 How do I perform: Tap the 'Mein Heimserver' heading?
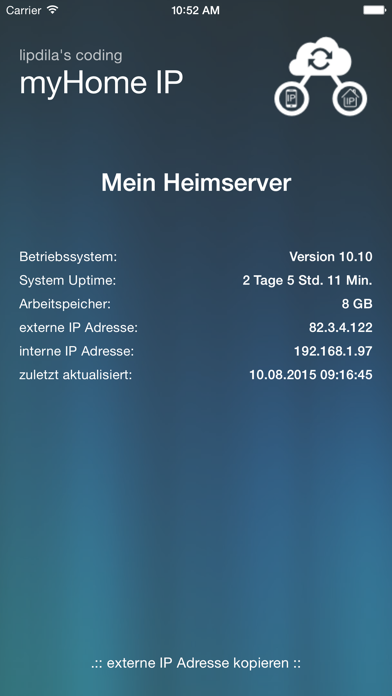tap(196, 182)
